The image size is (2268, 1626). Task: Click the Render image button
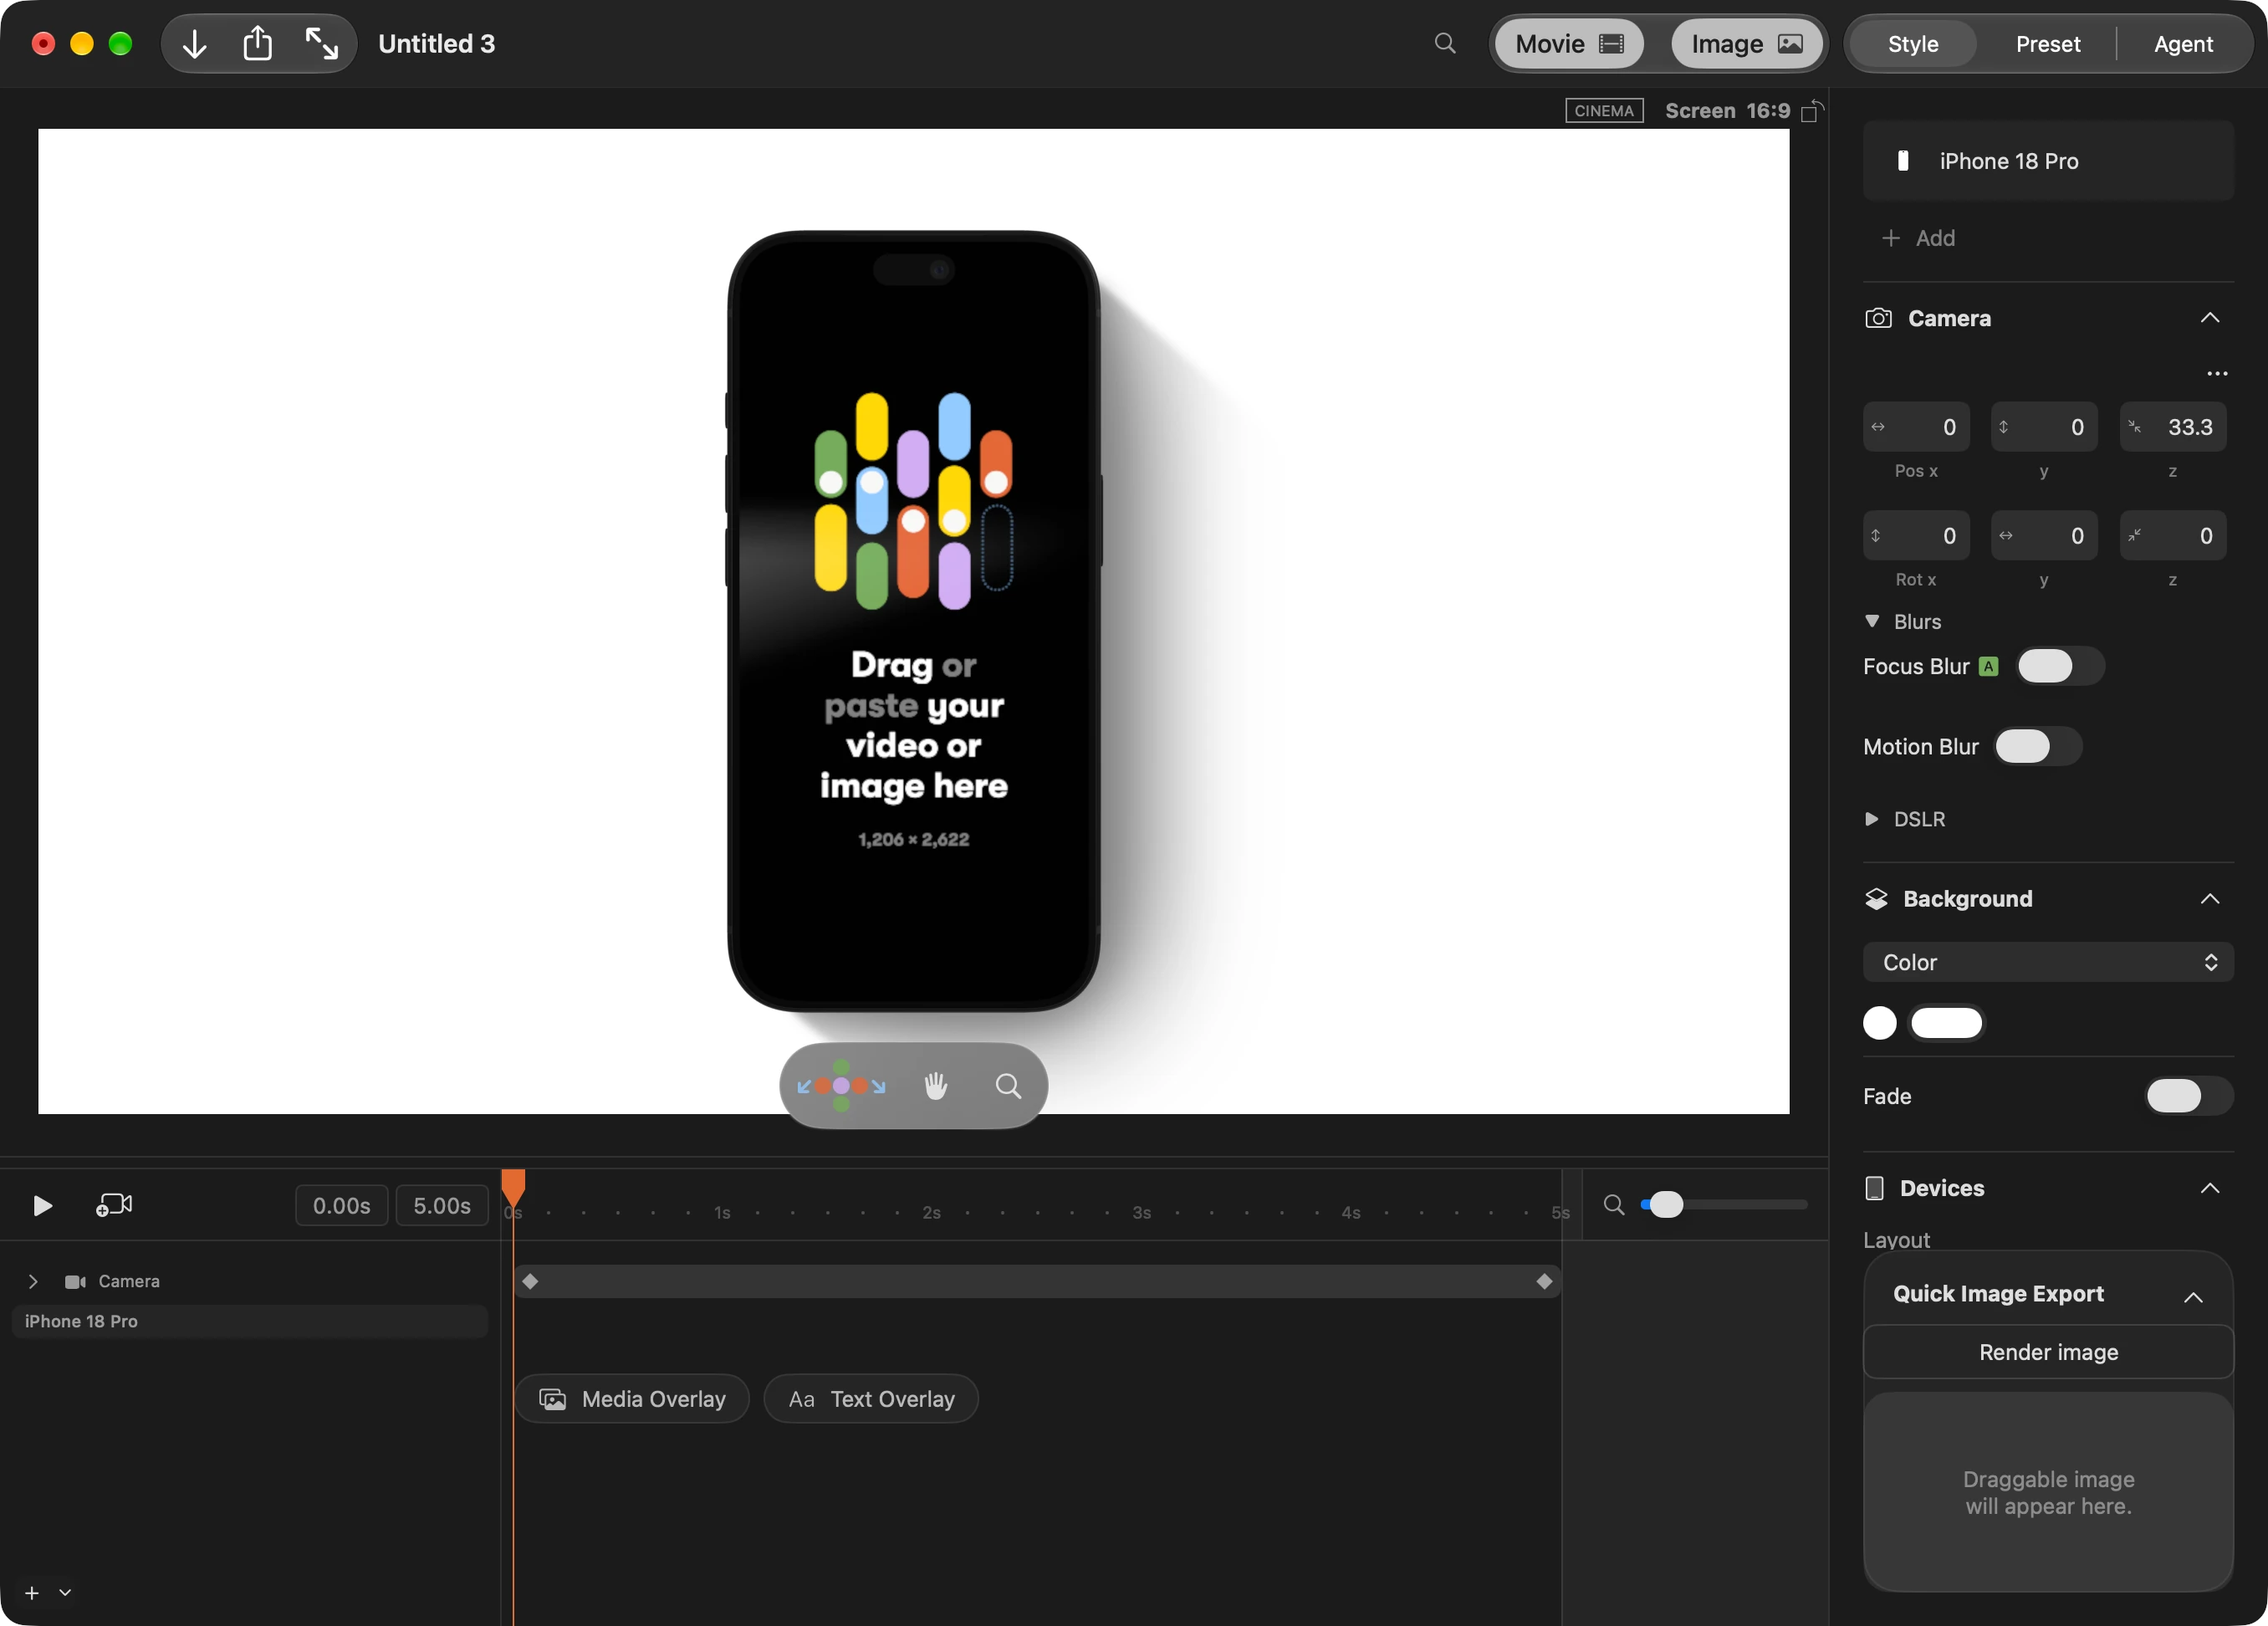pos(2048,1352)
